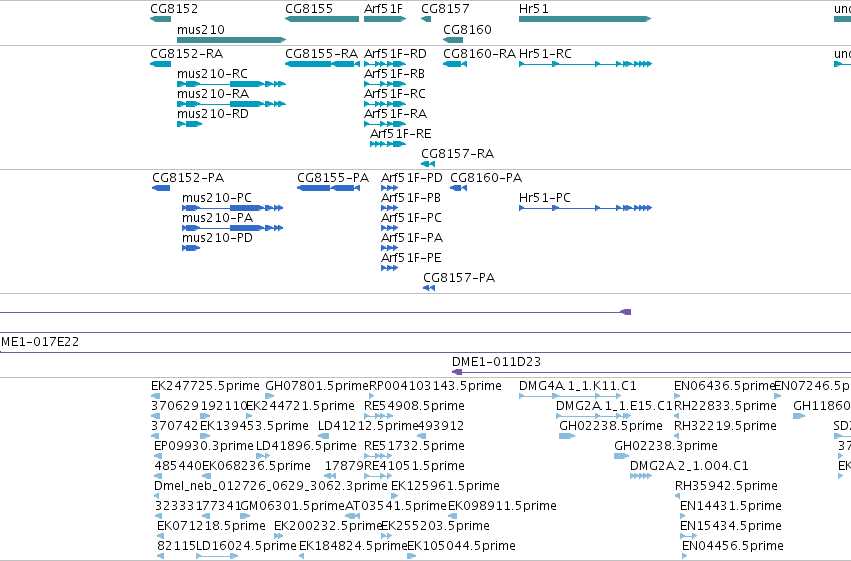
Task: Open the CG8152-RA transcript
Action: tap(161, 64)
